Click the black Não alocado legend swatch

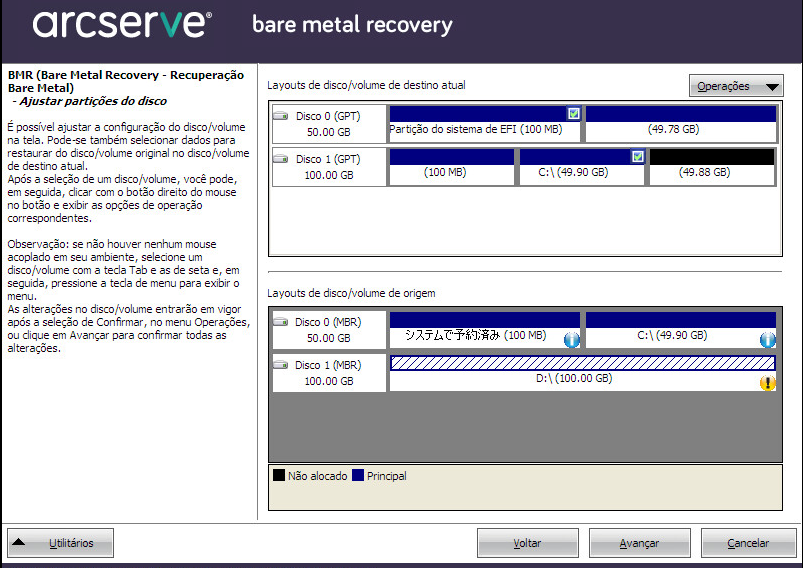pos(279,475)
